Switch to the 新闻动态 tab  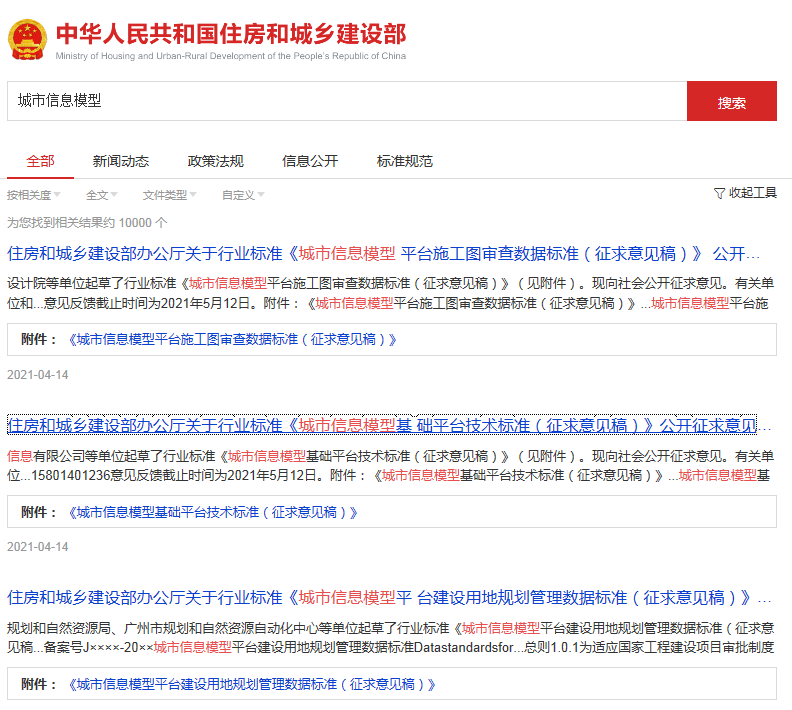121,162
